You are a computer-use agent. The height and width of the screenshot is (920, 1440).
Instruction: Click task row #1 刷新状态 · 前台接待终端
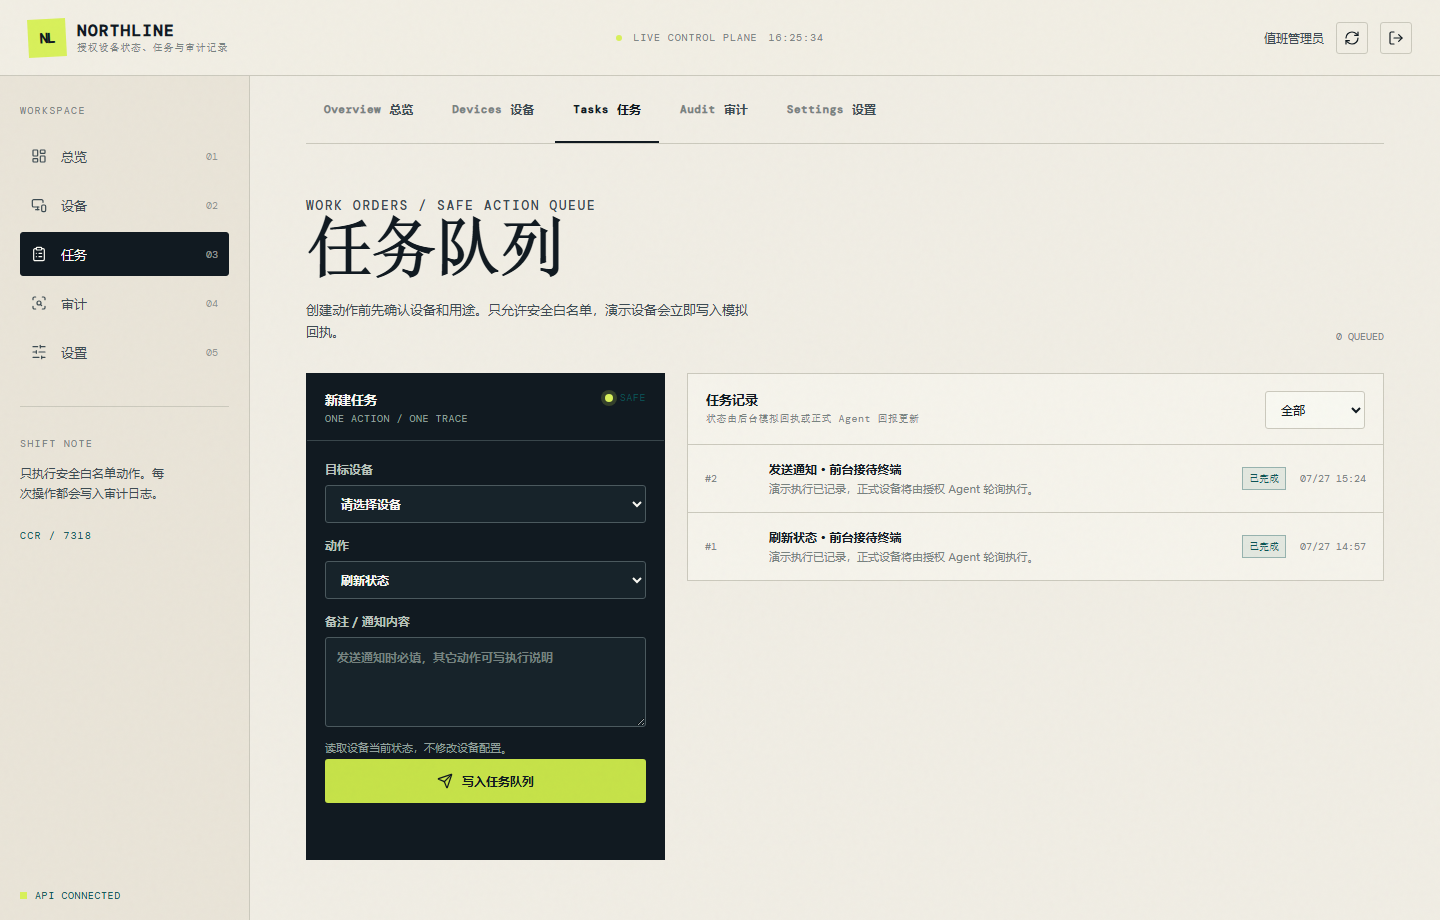[x=1035, y=547]
